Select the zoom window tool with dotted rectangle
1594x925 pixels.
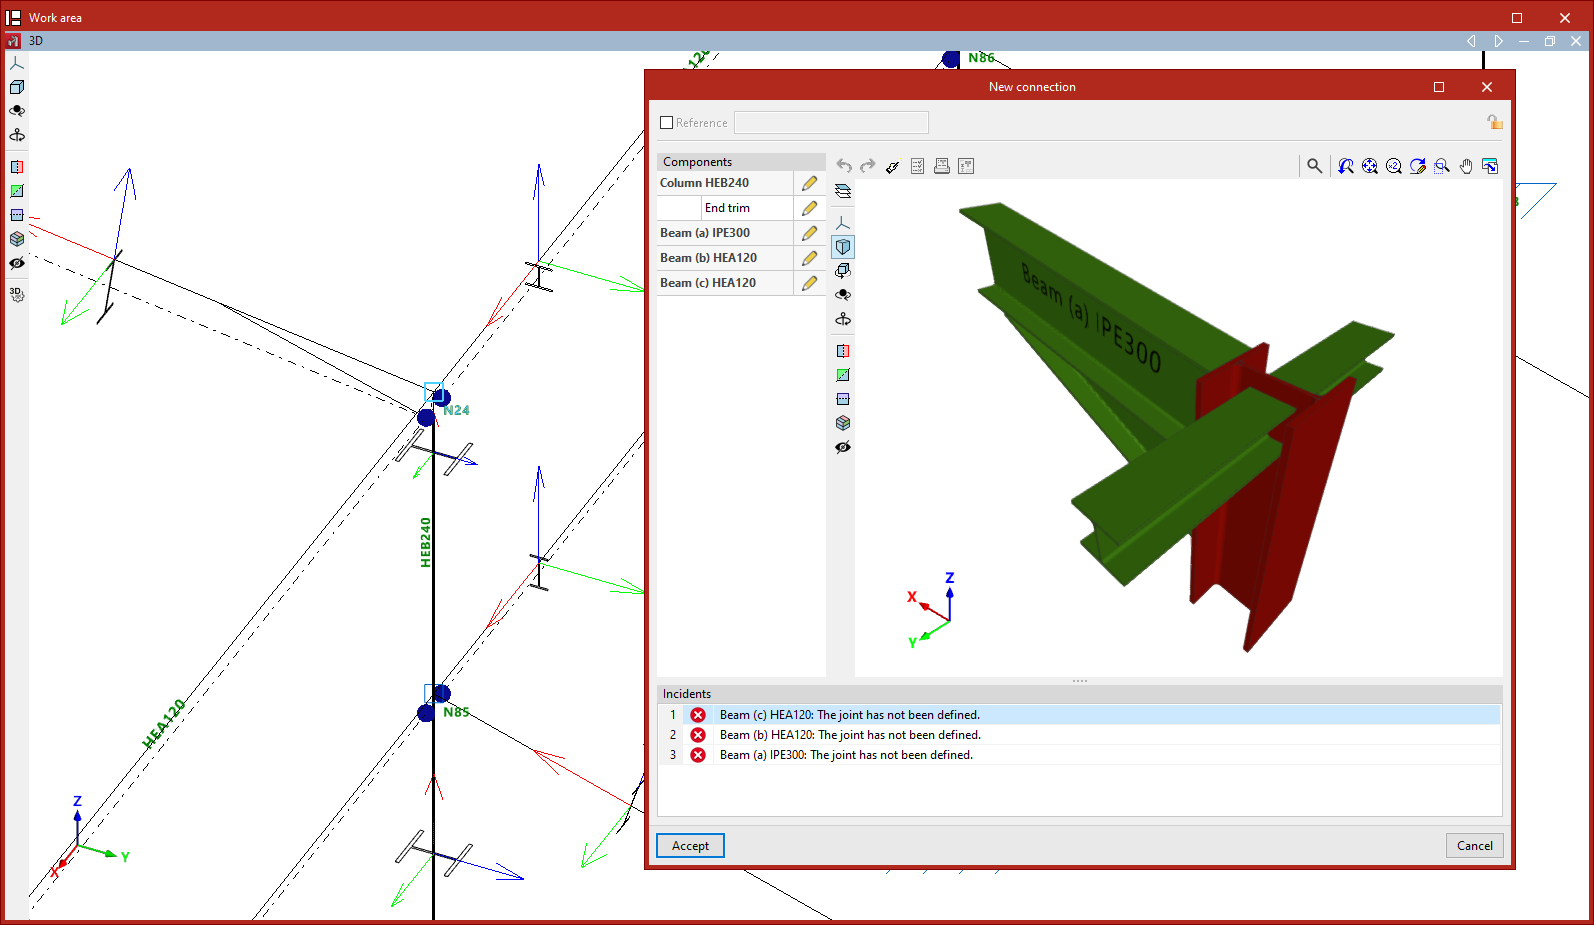tap(1442, 166)
